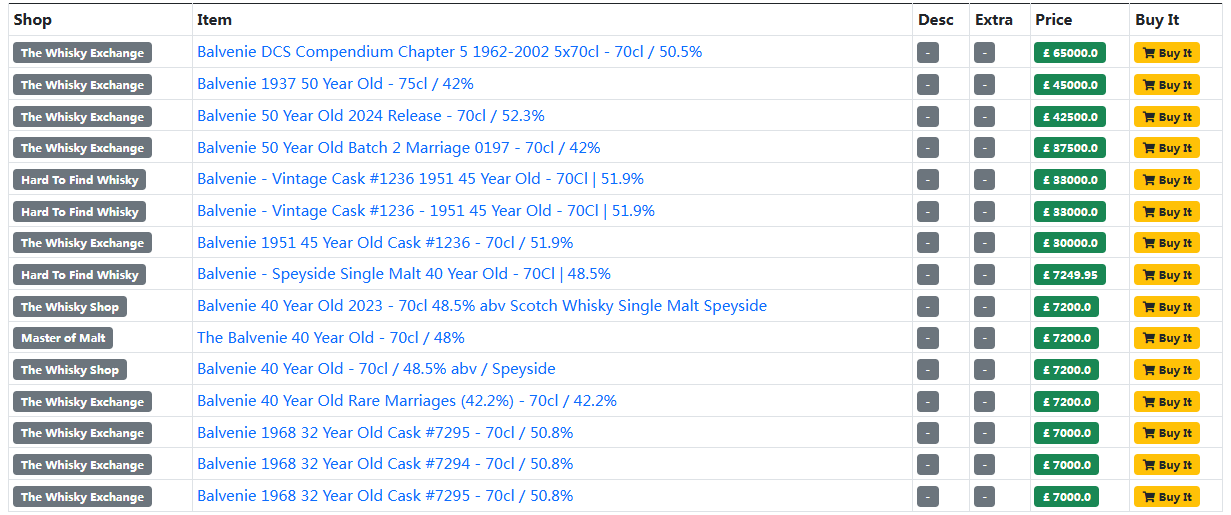Click Desc button for Balvenie DCS Compendium row
Image resolution: width=1231 pixels, height=515 pixels.
927,53
